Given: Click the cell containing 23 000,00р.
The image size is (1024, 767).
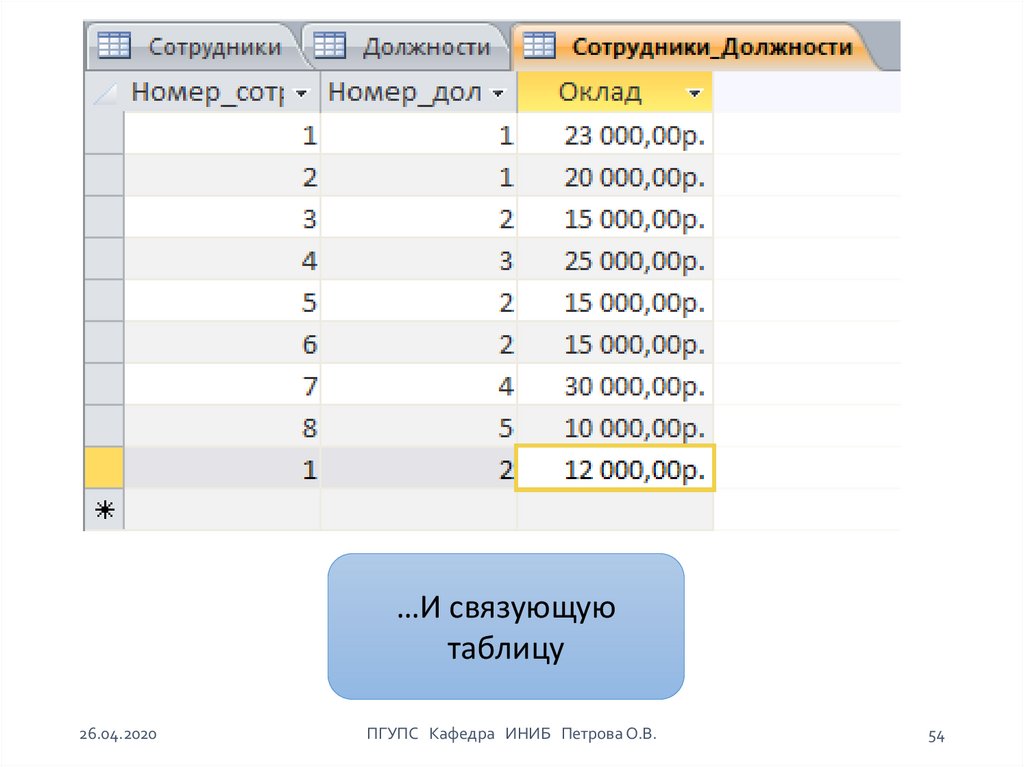Looking at the screenshot, I should pyautogui.click(x=615, y=134).
